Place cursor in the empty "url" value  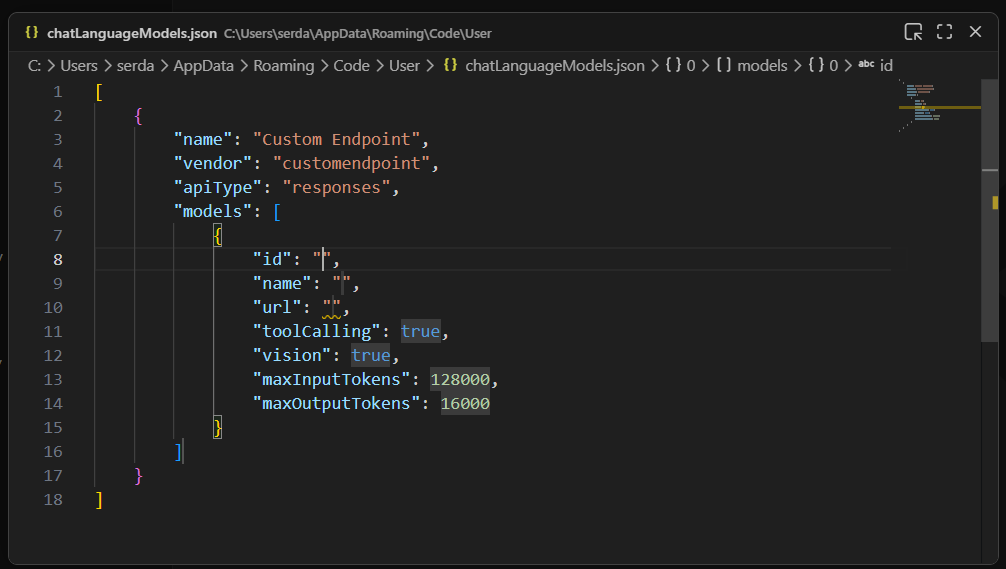[x=332, y=307]
